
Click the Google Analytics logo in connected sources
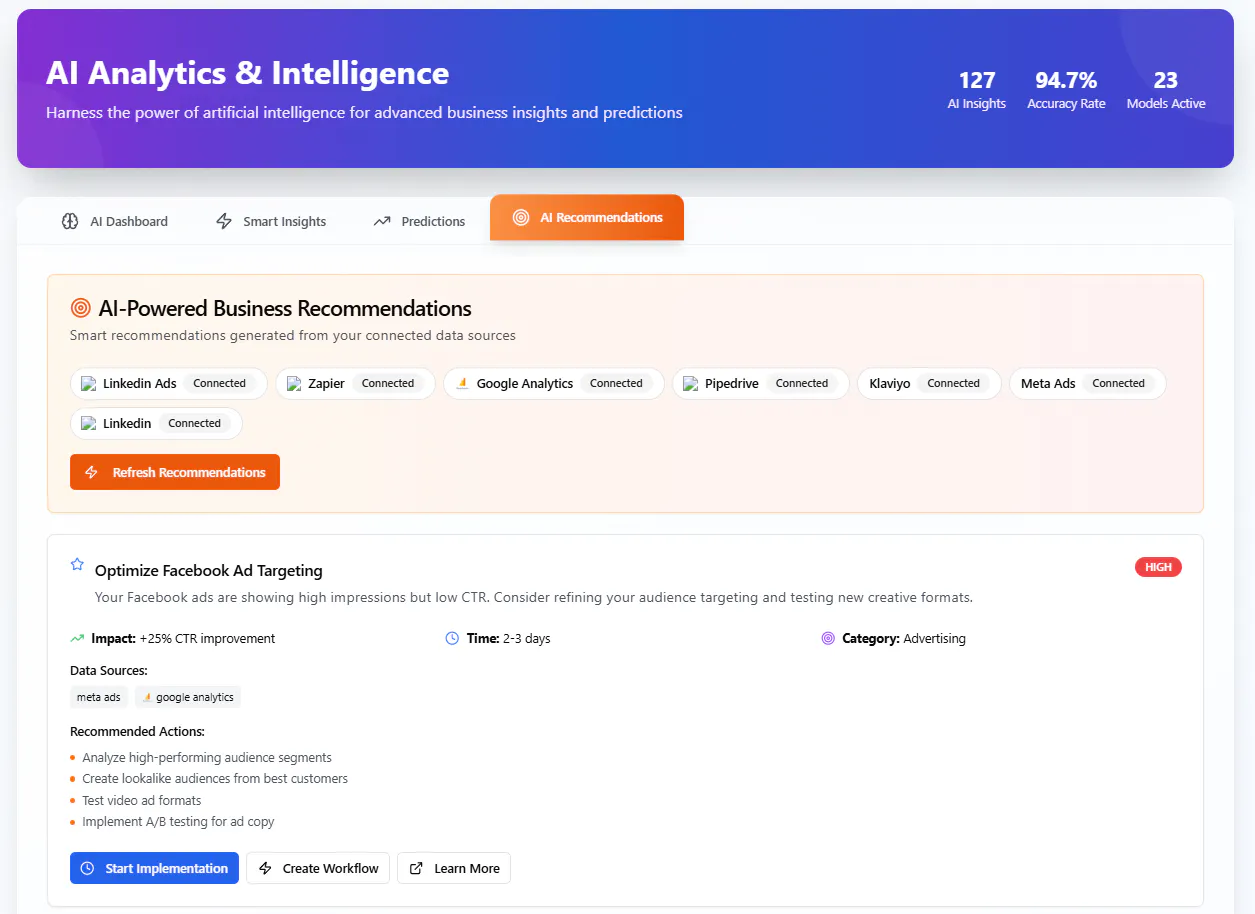[x=463, y=383]
